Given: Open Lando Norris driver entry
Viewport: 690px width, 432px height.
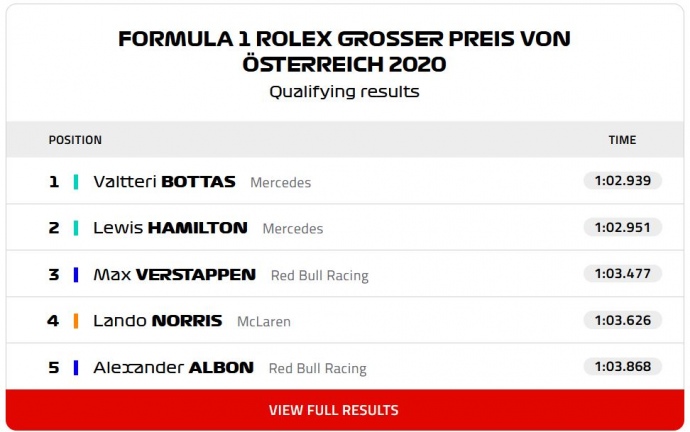Looking at the screenshot, I should point(156,321).
